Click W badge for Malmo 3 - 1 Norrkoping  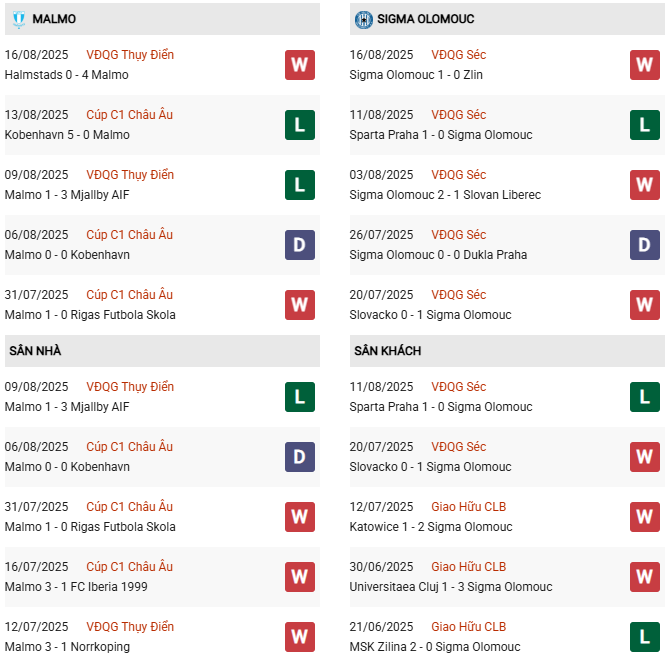(x=299, y=637)
